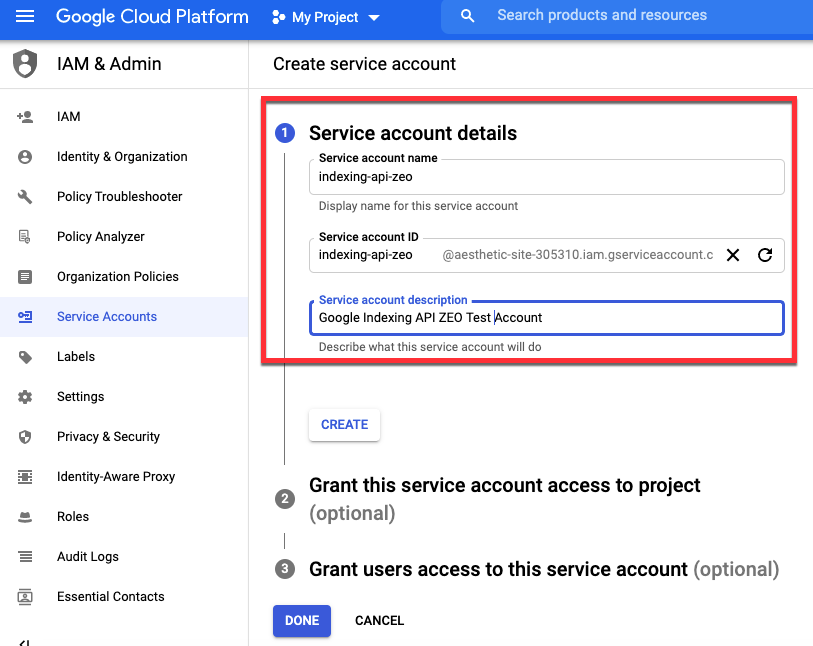The height and width of the screenshot is (646, 813).
Task: Click the CANCEL button
Action: (x=379, y=621)
